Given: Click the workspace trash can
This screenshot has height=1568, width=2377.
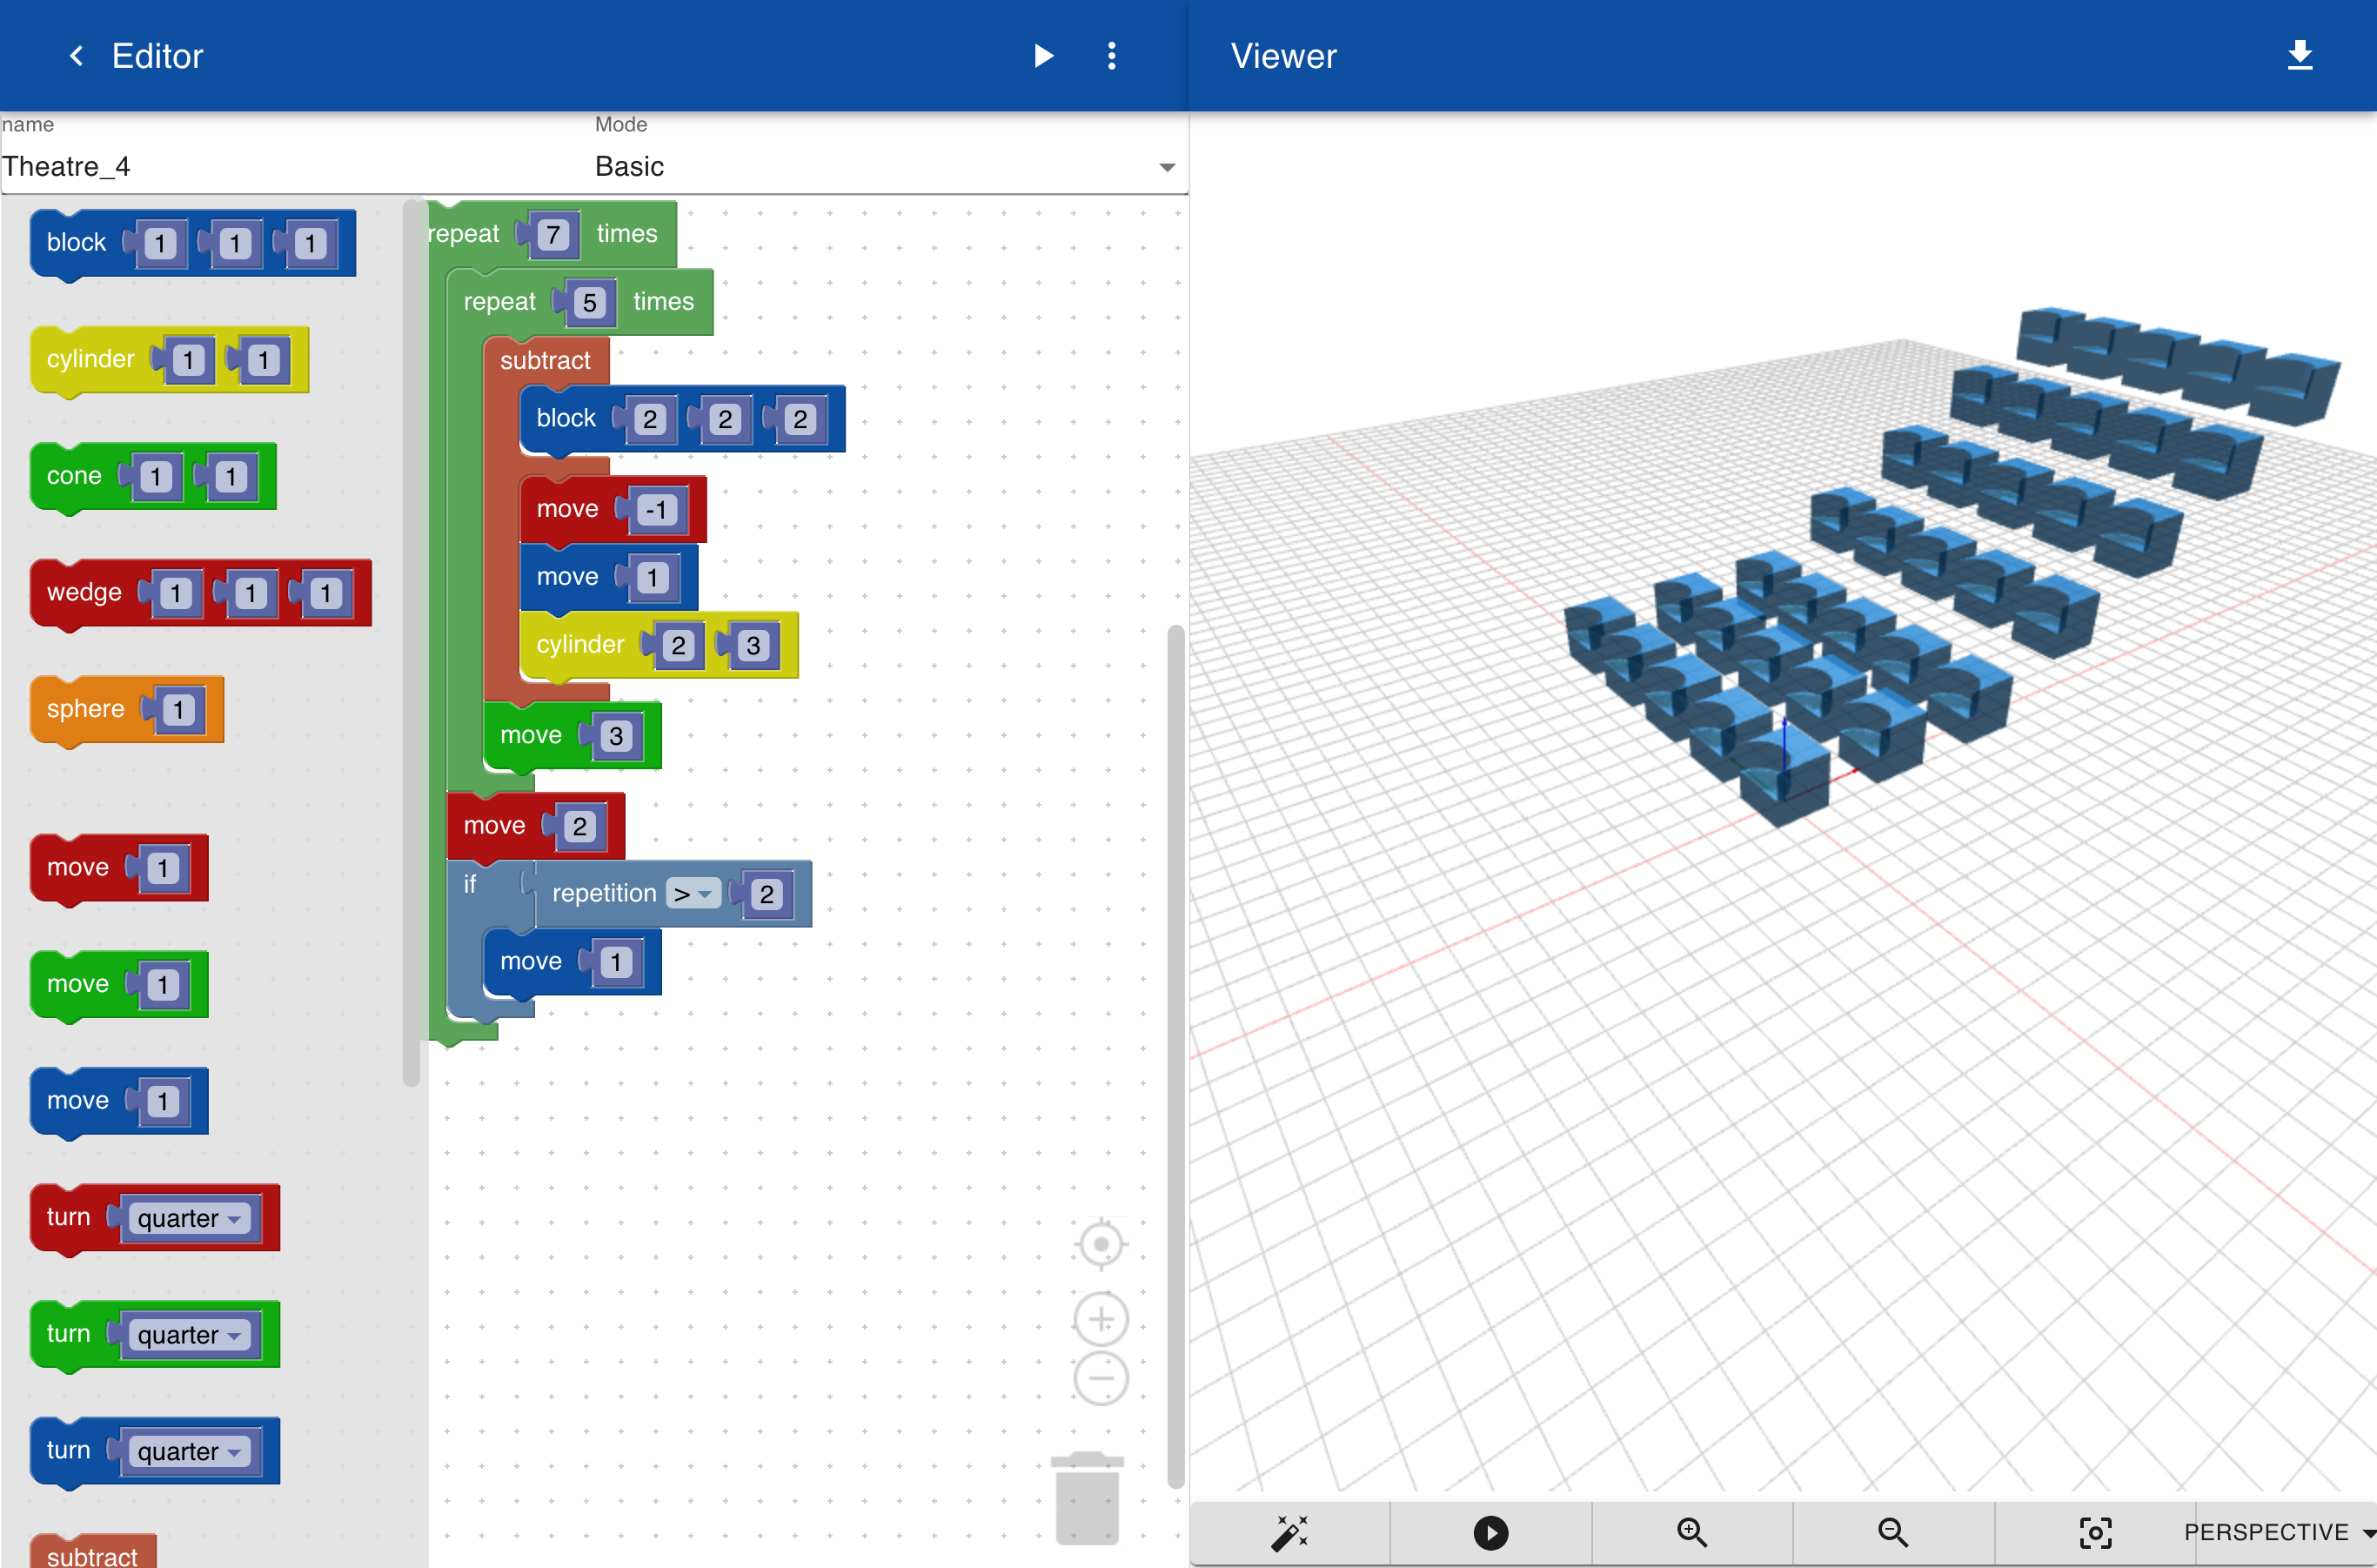Looking at the screenshot, I should click(x=1087, y=1498).
